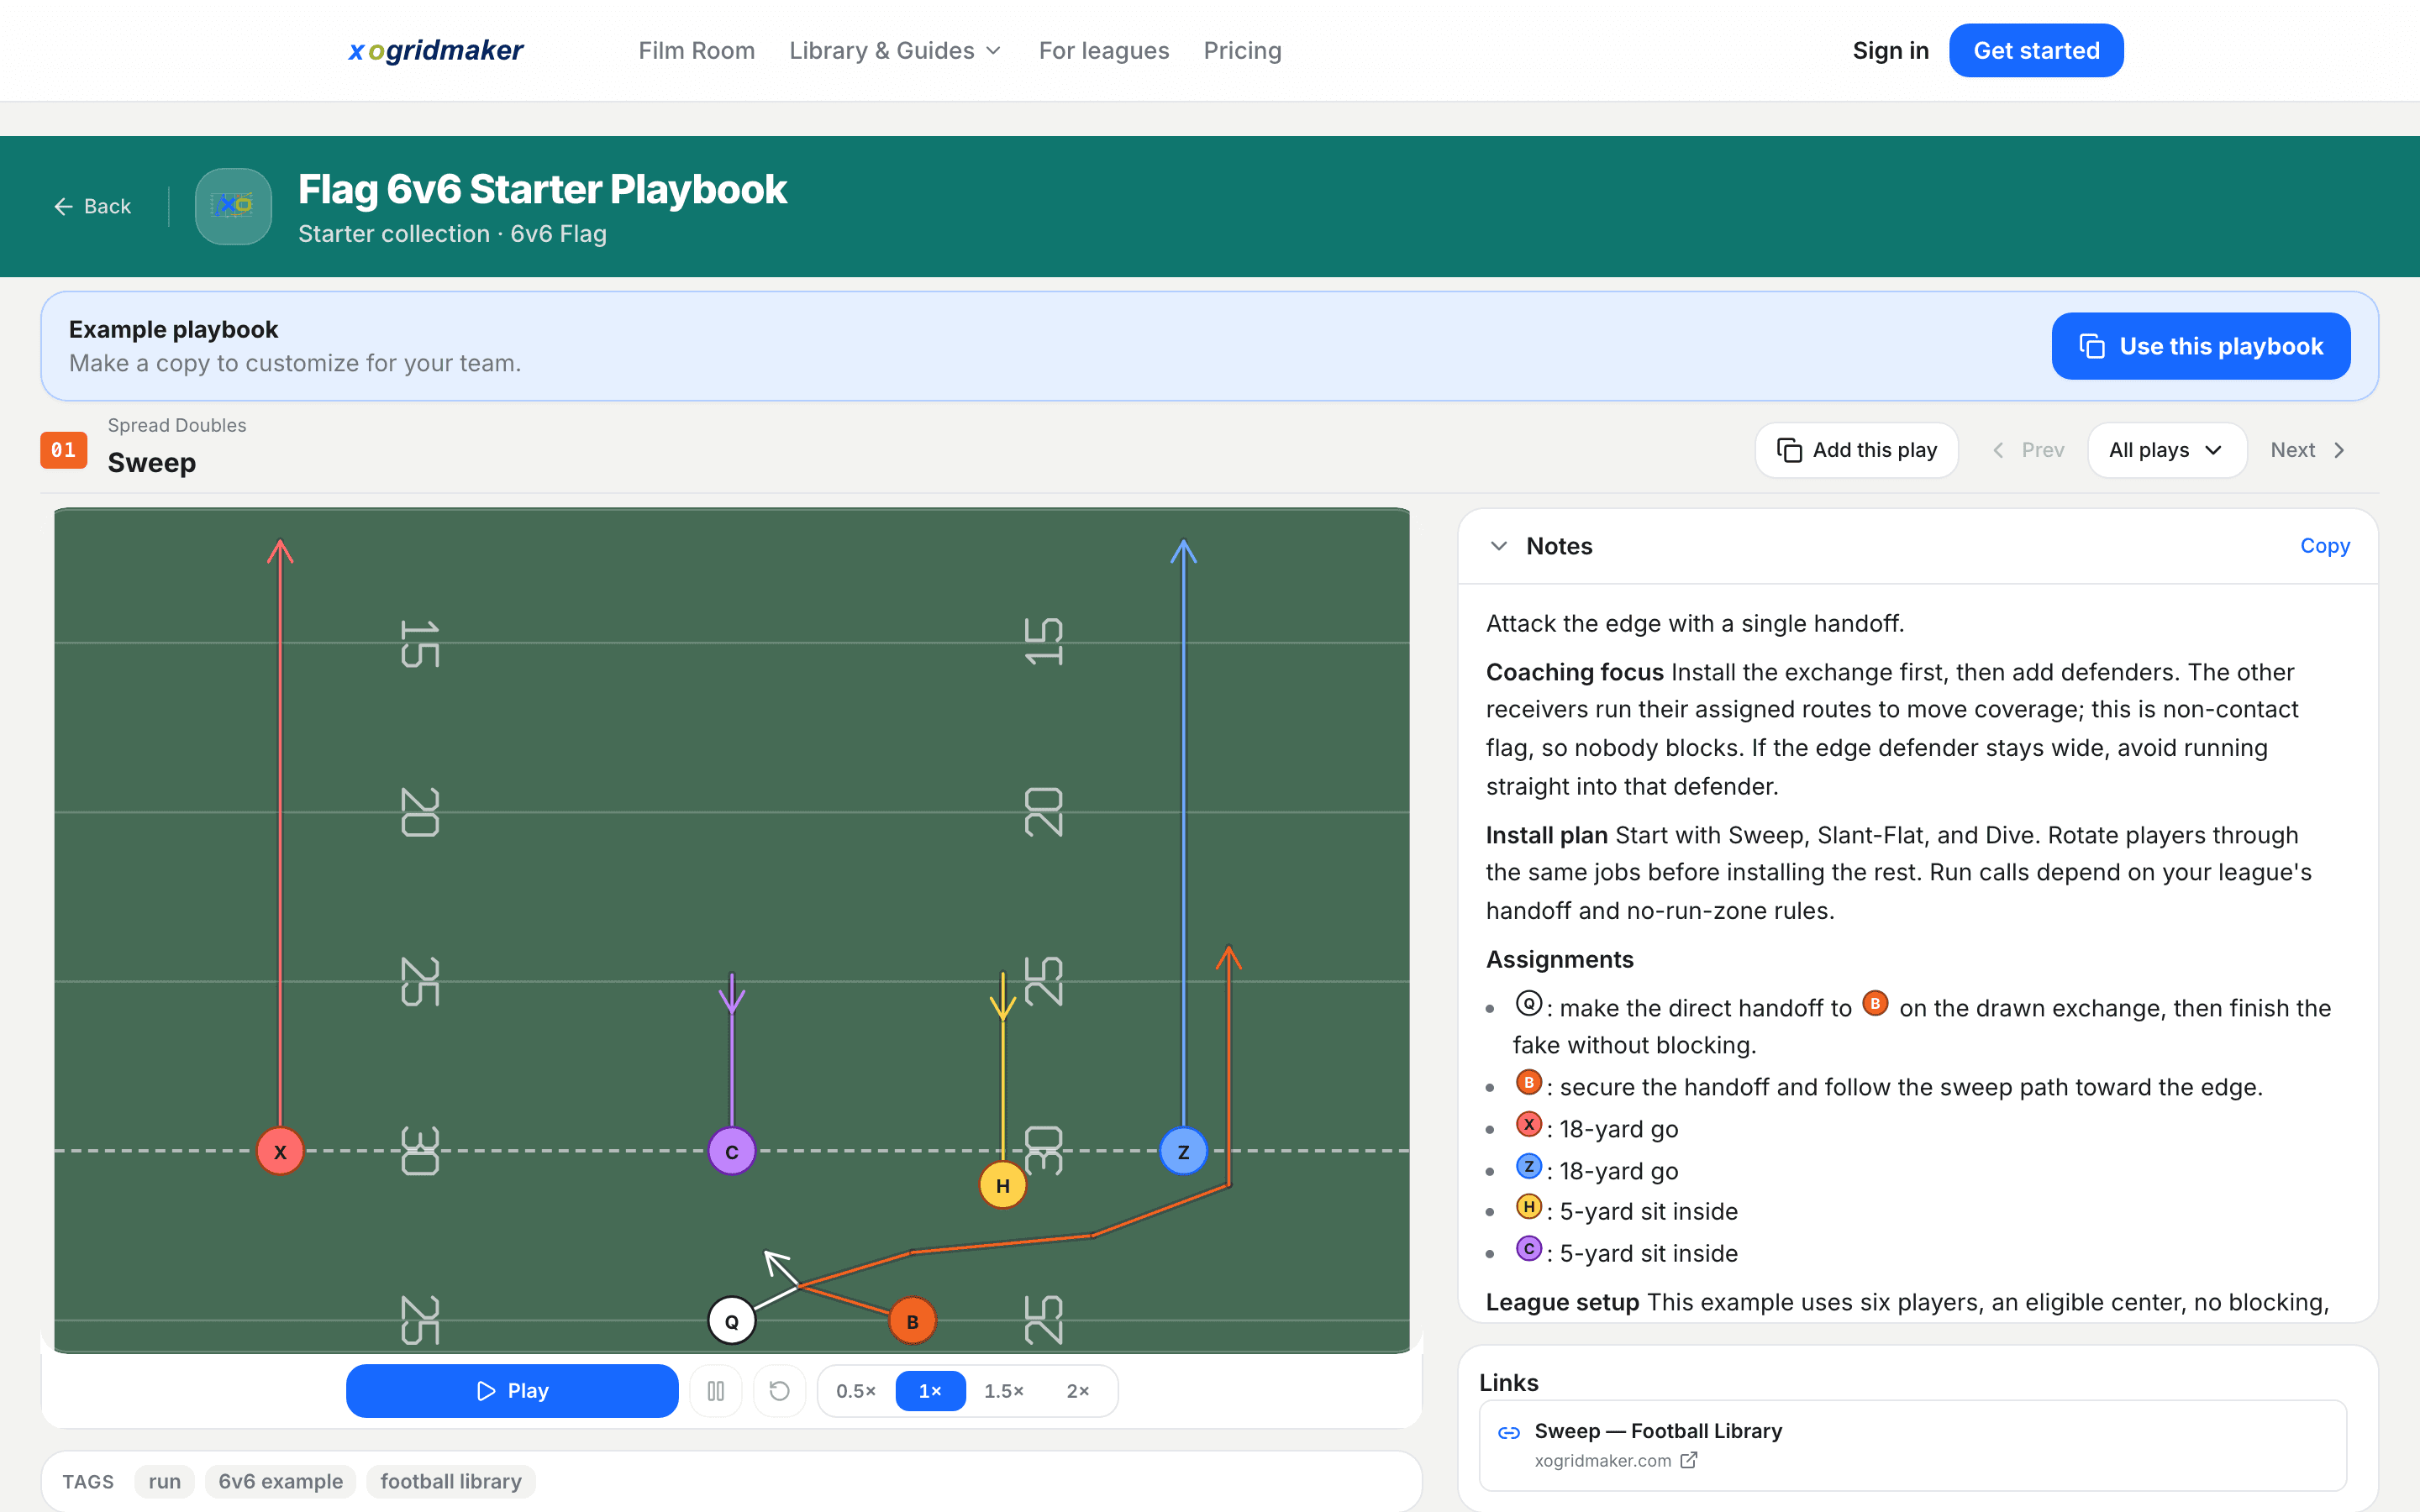The width and height of the screenshot is (2420, 1512).
Task: Go back using the Back arrow
Action: pyautogui.click(x=92, y=206)
